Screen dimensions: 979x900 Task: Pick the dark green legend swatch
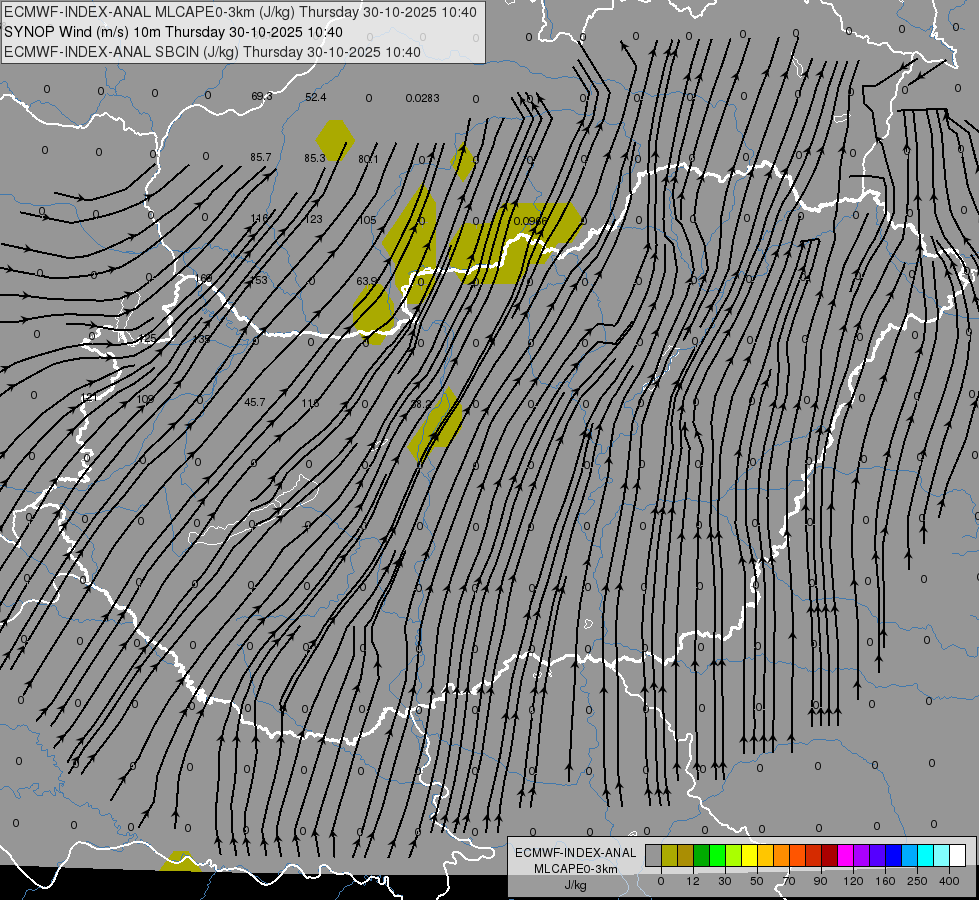point(701,856)
